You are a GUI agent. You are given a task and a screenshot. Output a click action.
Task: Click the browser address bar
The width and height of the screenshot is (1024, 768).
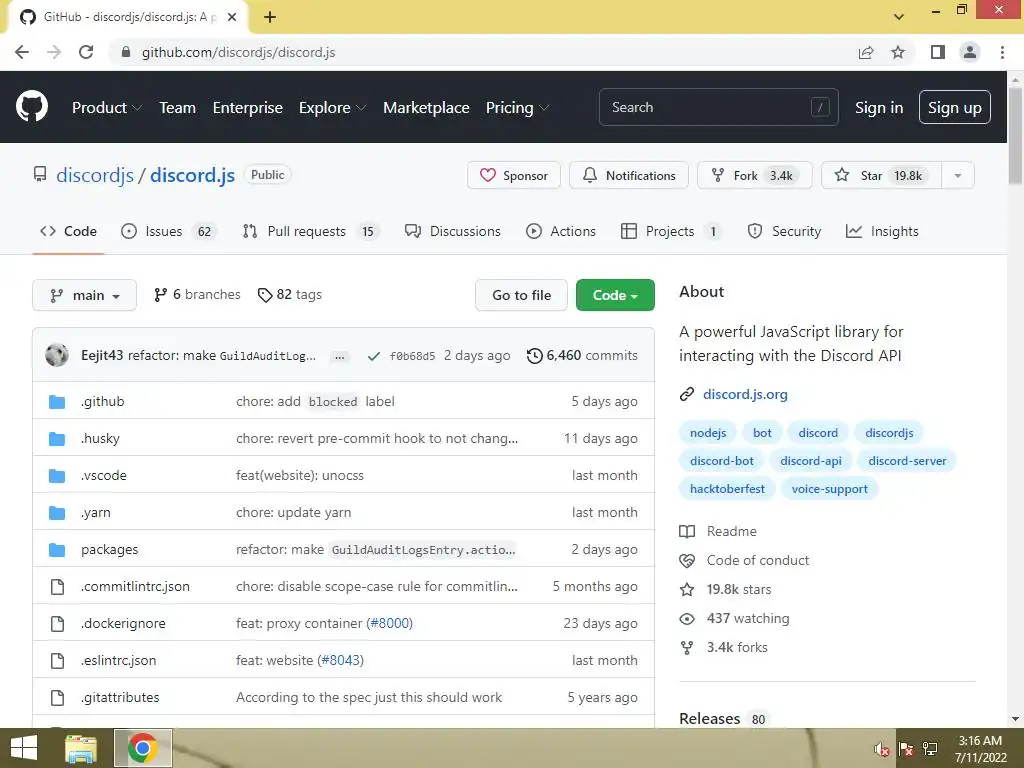point(483,52)
